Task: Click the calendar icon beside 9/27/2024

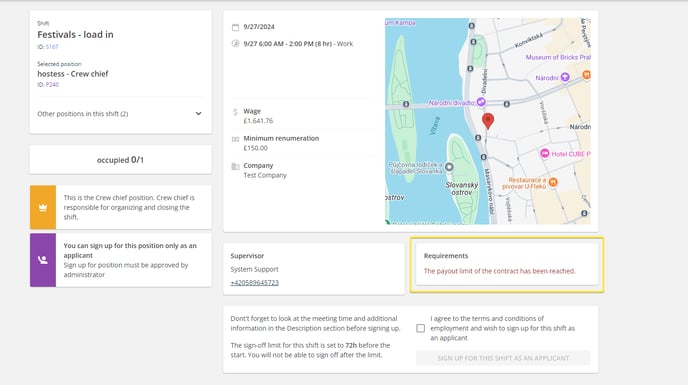Action: click(x=235, y=27)
